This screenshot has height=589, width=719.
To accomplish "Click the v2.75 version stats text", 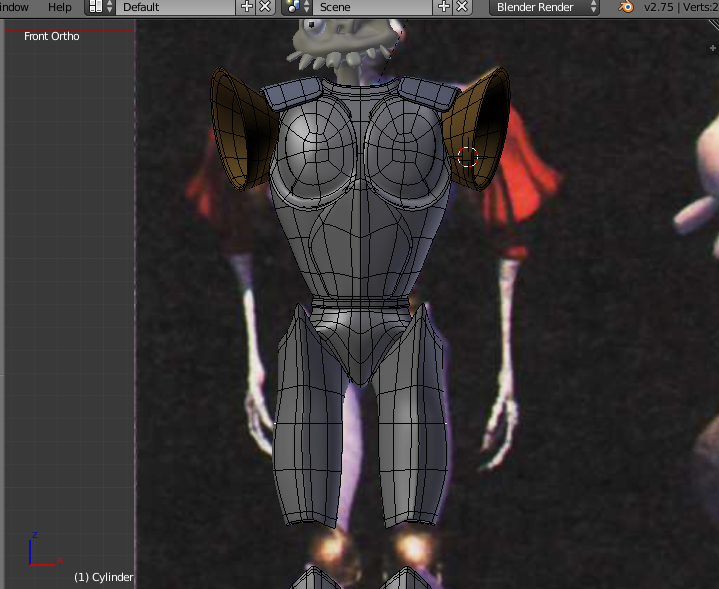I will click(x=681, y=7).
